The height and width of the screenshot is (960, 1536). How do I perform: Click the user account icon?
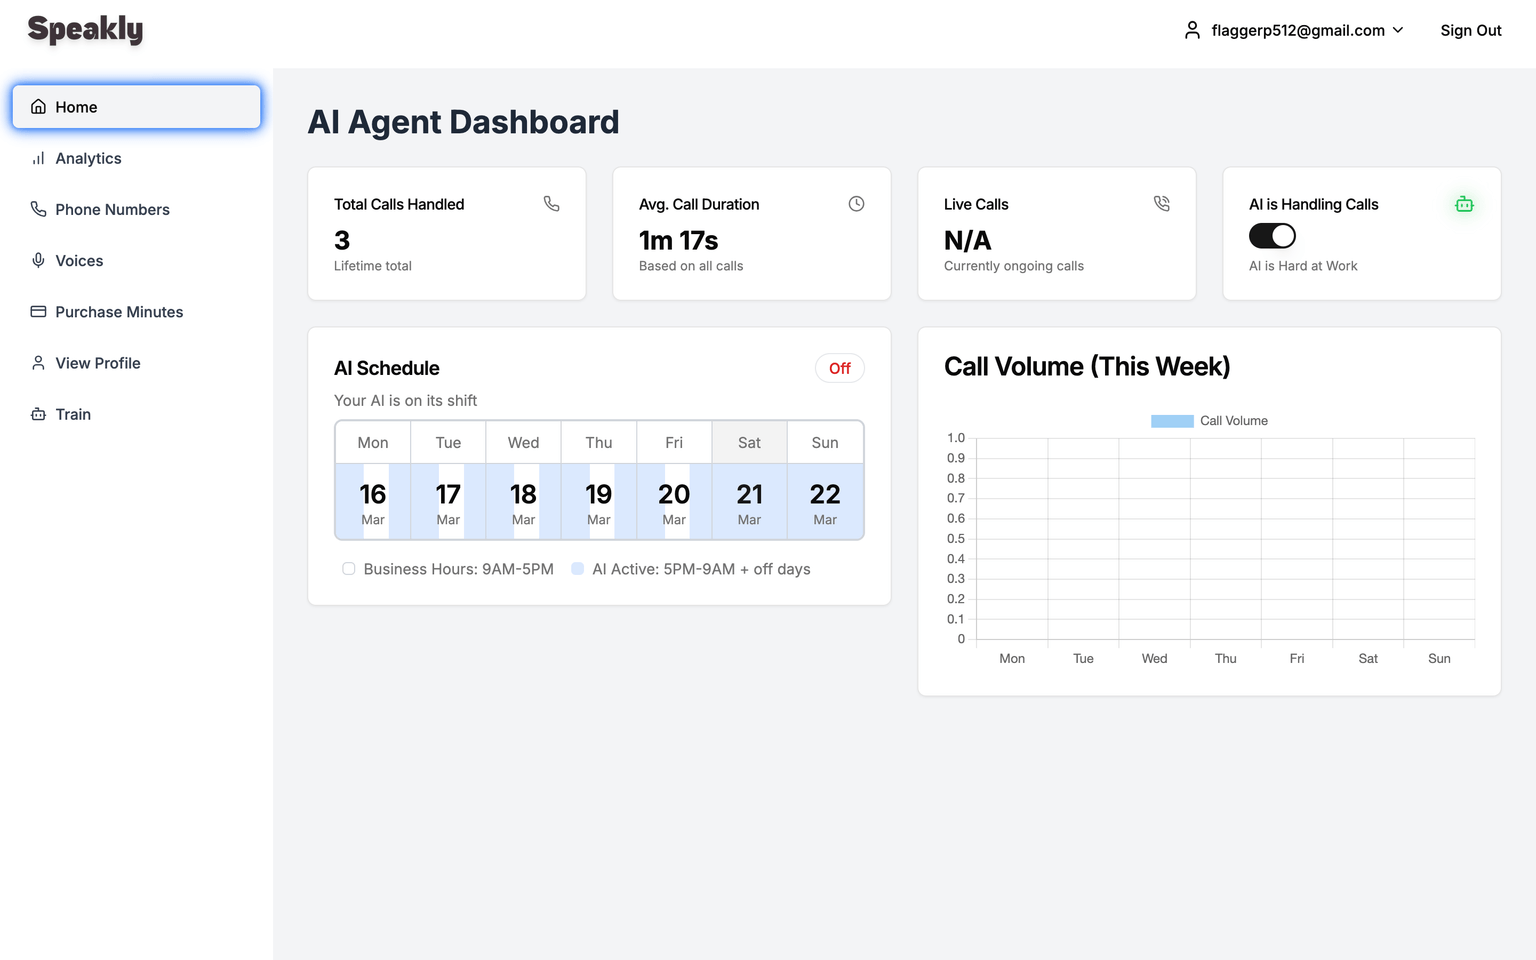tap(1192, 30)
